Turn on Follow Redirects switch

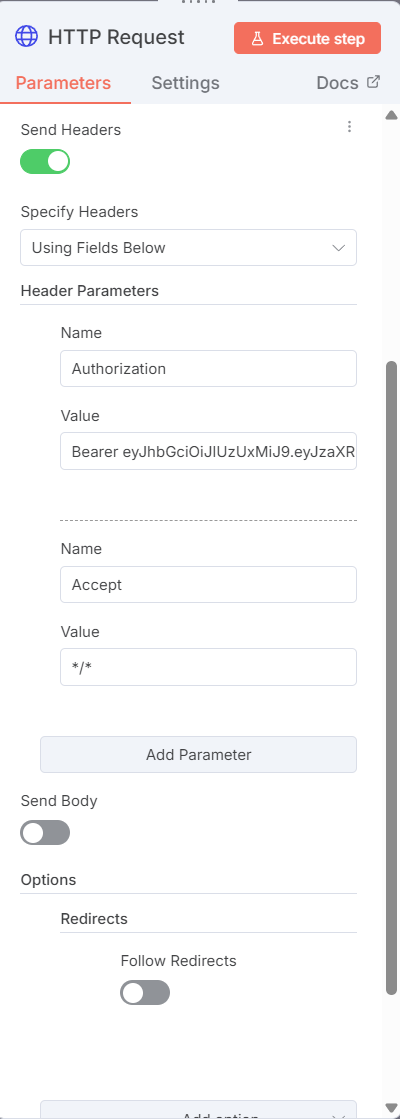click(x=145, y=992)
